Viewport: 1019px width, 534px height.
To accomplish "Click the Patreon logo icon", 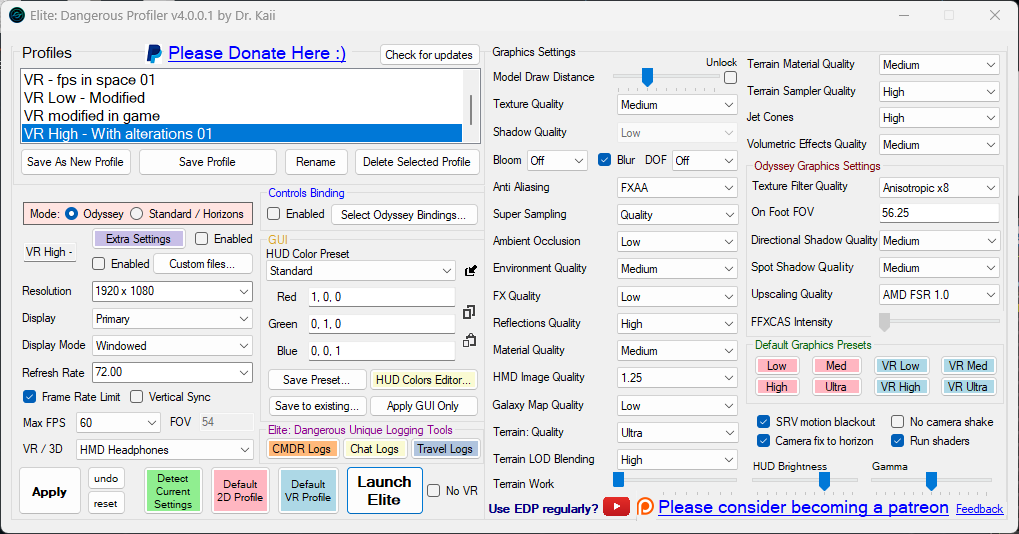I will (645, 507).
